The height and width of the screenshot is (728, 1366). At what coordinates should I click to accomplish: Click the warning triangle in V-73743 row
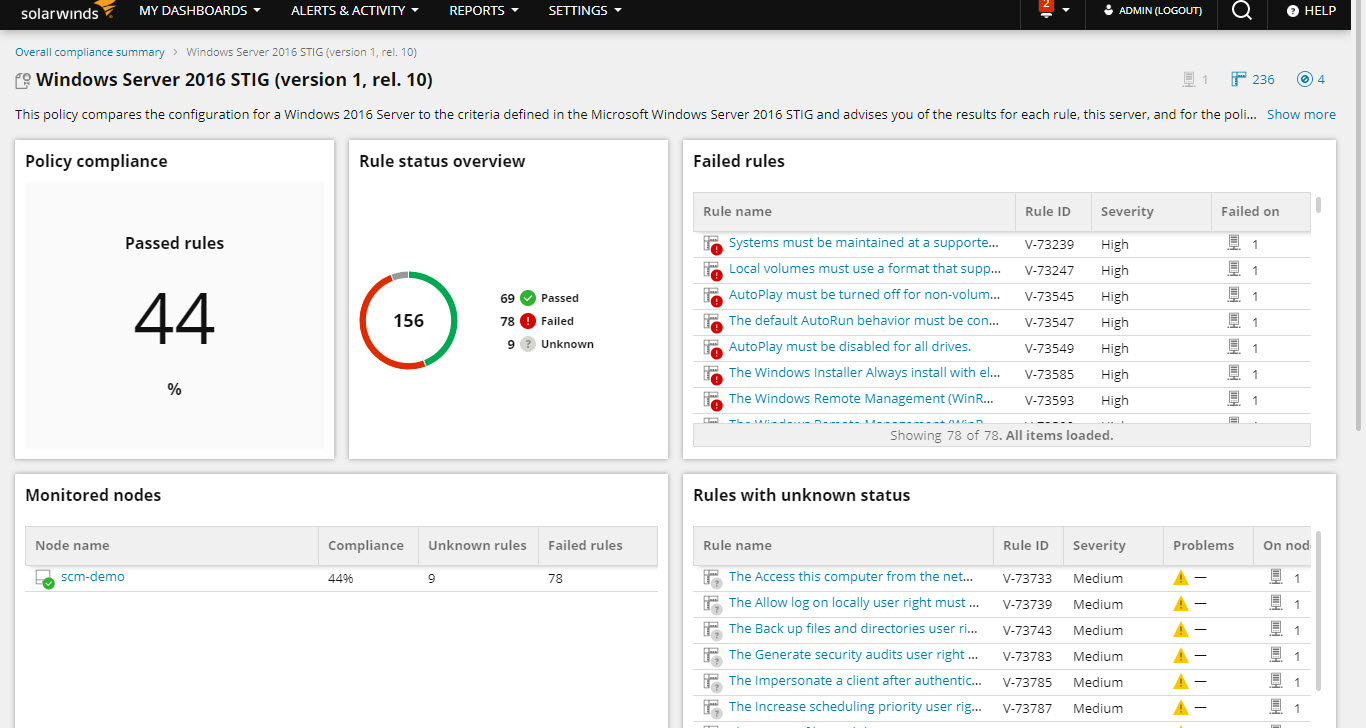(x=1181, y=630)
